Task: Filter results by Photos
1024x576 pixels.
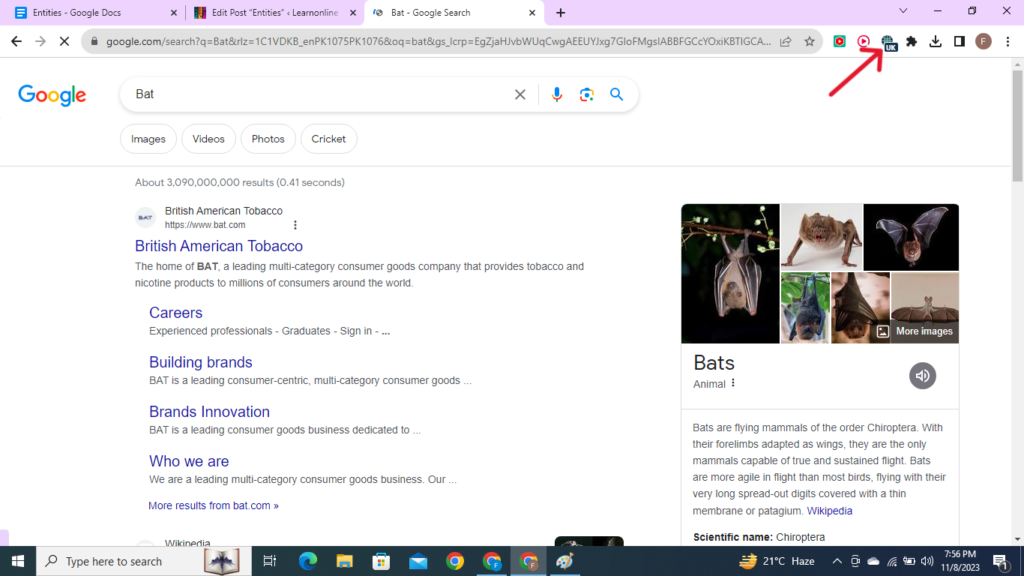Action: click(x=268, y=139)
